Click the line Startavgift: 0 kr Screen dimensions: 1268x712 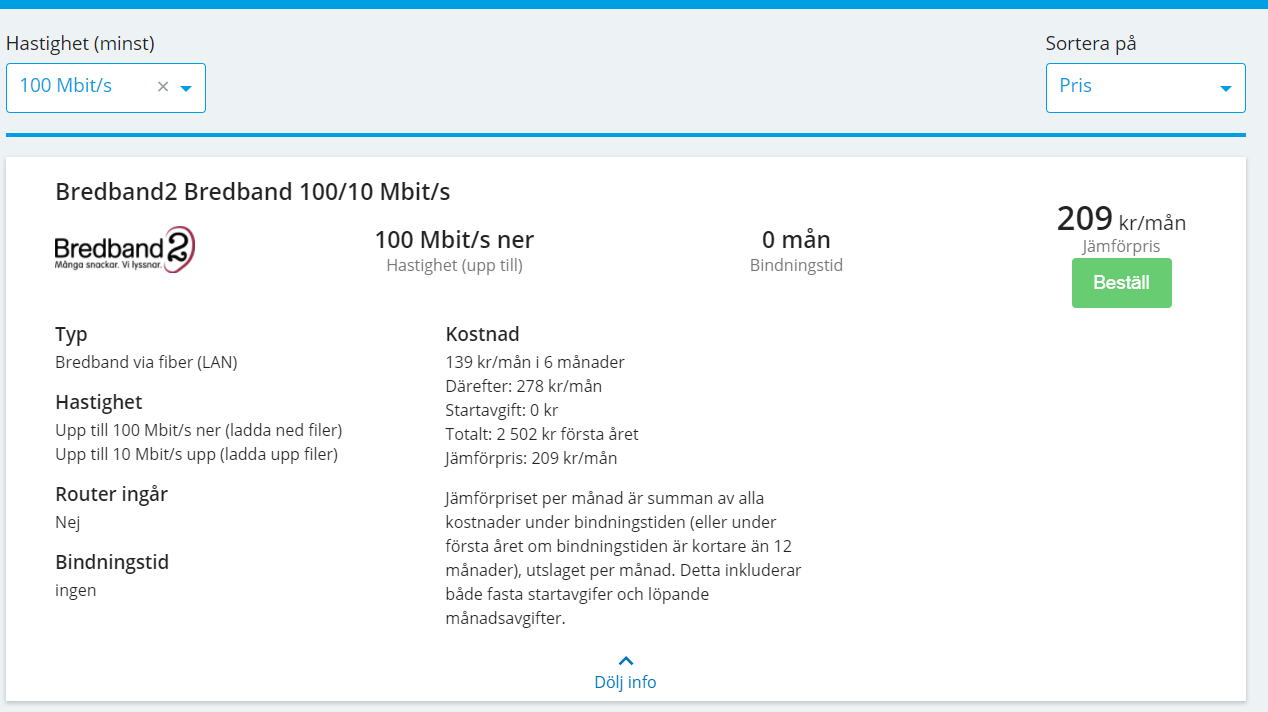click(502, 410)
